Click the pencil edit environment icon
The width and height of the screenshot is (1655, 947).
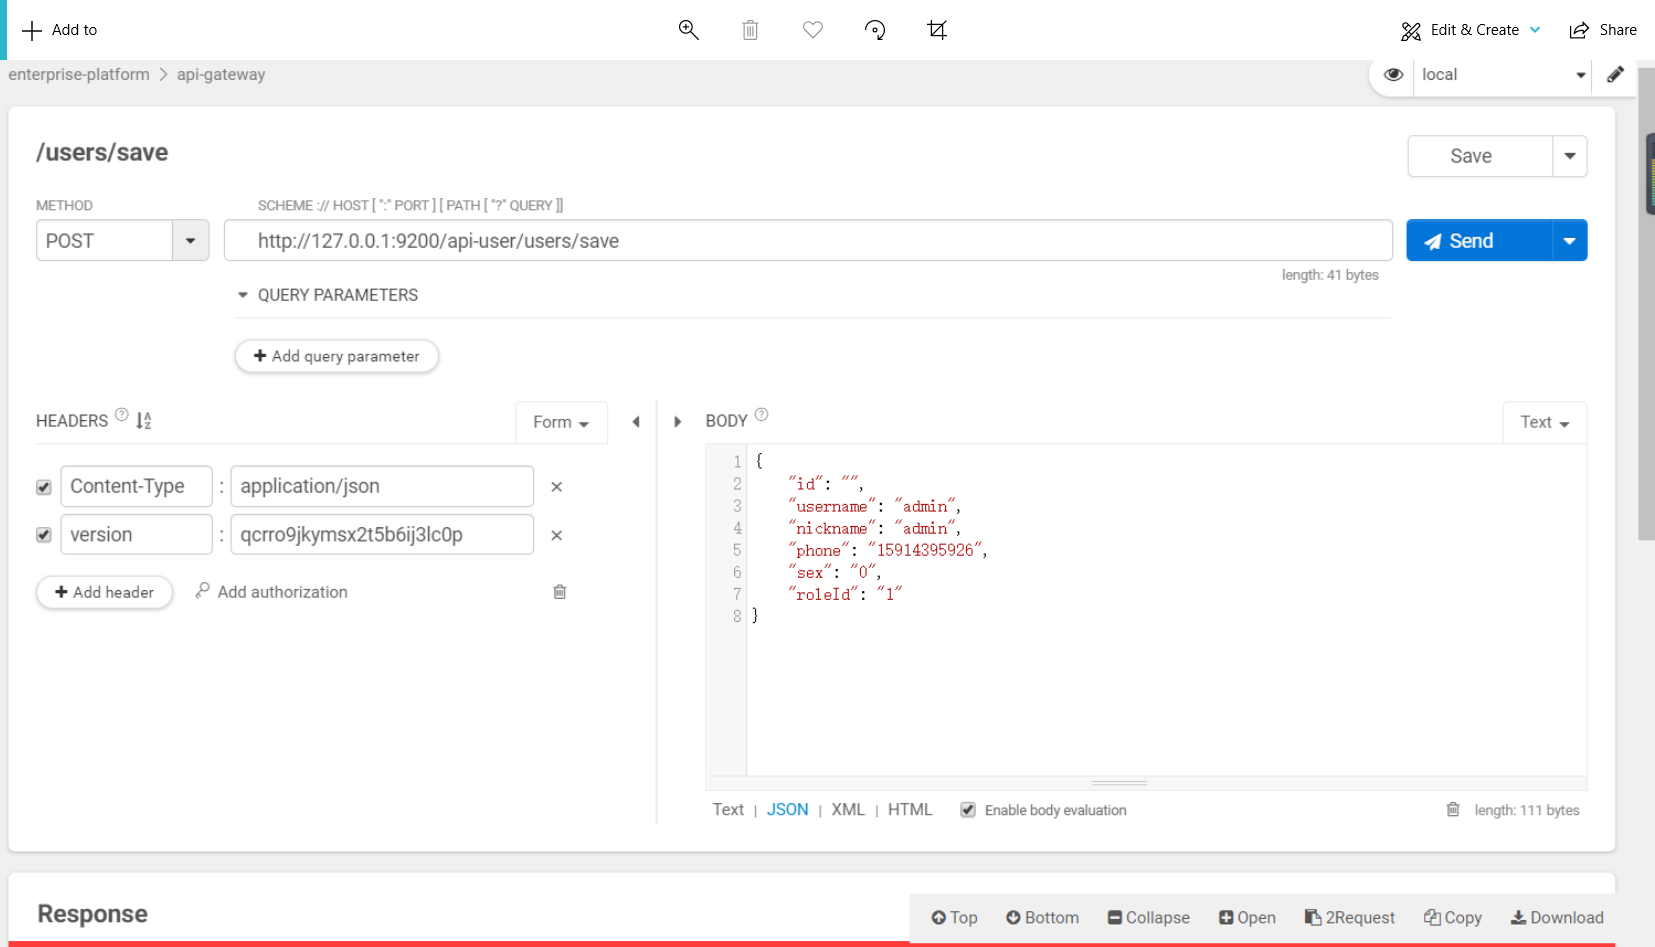click(x=1615, y=74)
